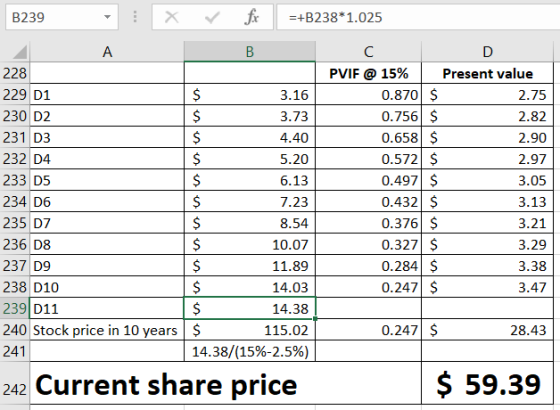This screenshot has width=560, height=410.
Task: Click the cell showing 14.38/(15%-2.5%)
Action: [250, 351]
